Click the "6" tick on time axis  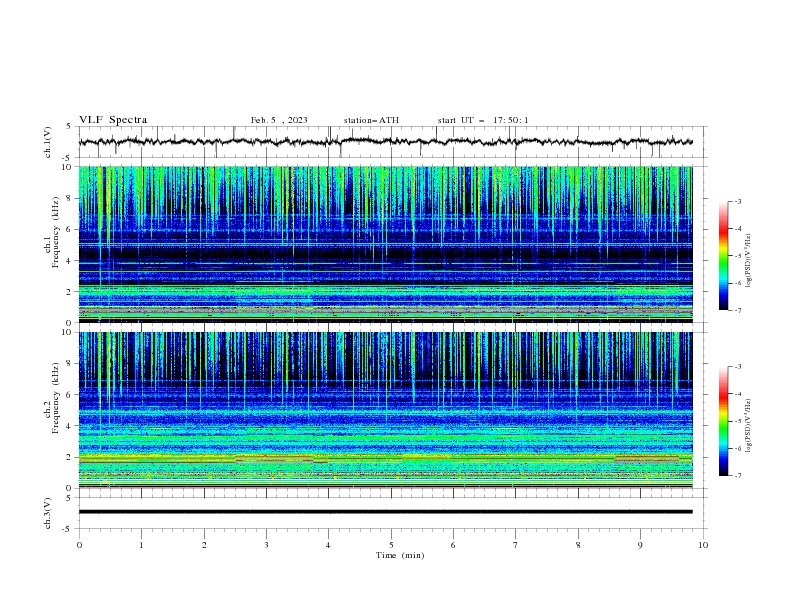pyautogui.click(x=453, y=545)
